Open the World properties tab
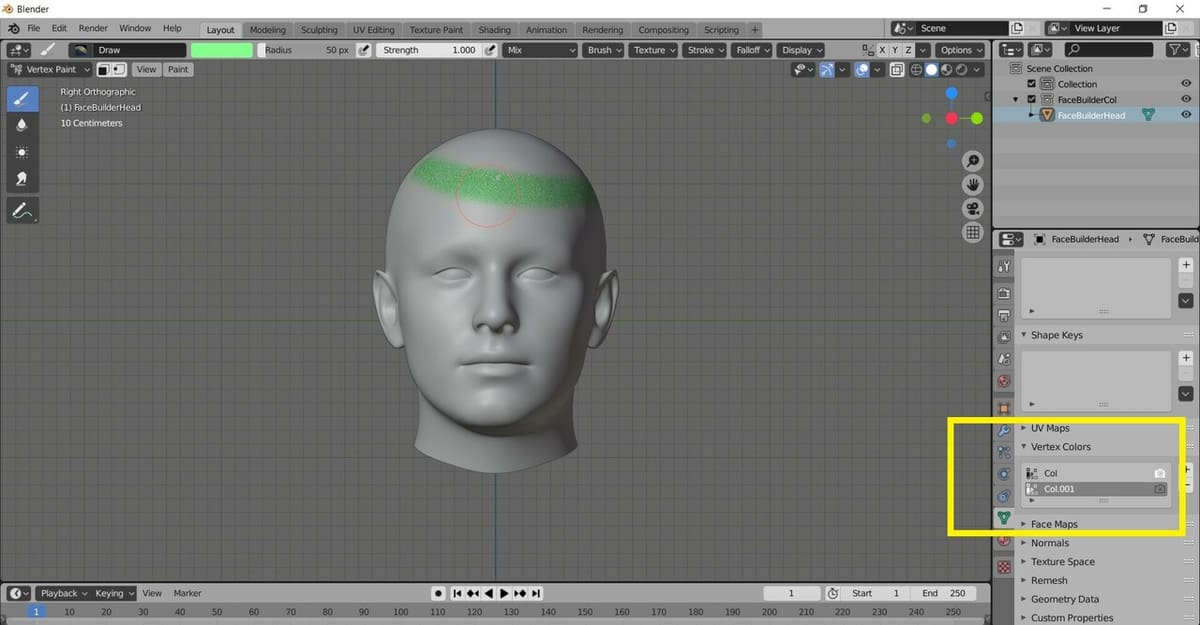Viewport: 1200px width, 625px height. click(x=1004, y=381)
